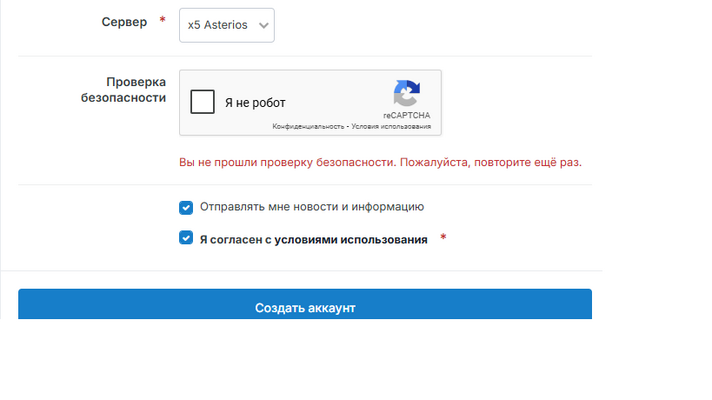This screenshot has height=400, width=712.
Task: Click the x5 Asterios selected value text
Action: click(217, 26)
